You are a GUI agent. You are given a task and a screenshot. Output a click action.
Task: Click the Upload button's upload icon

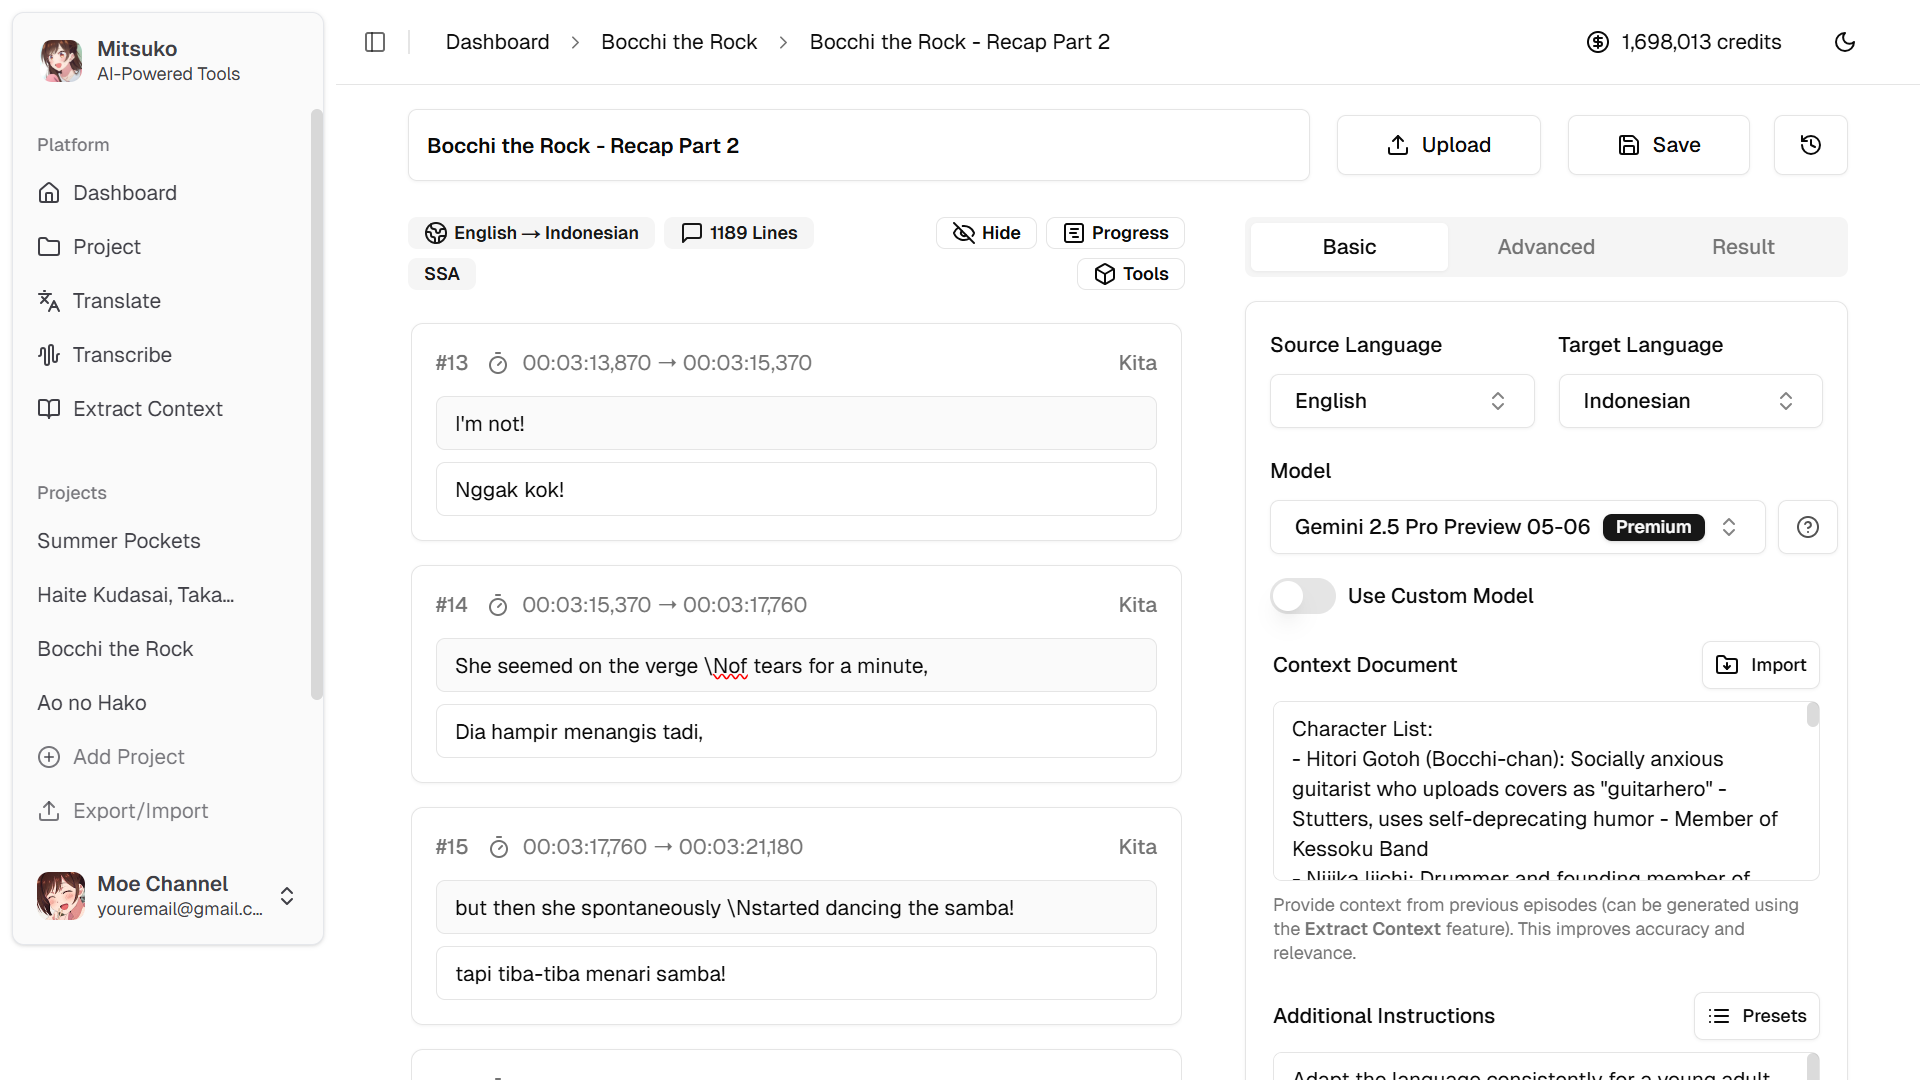(1399, 144)
